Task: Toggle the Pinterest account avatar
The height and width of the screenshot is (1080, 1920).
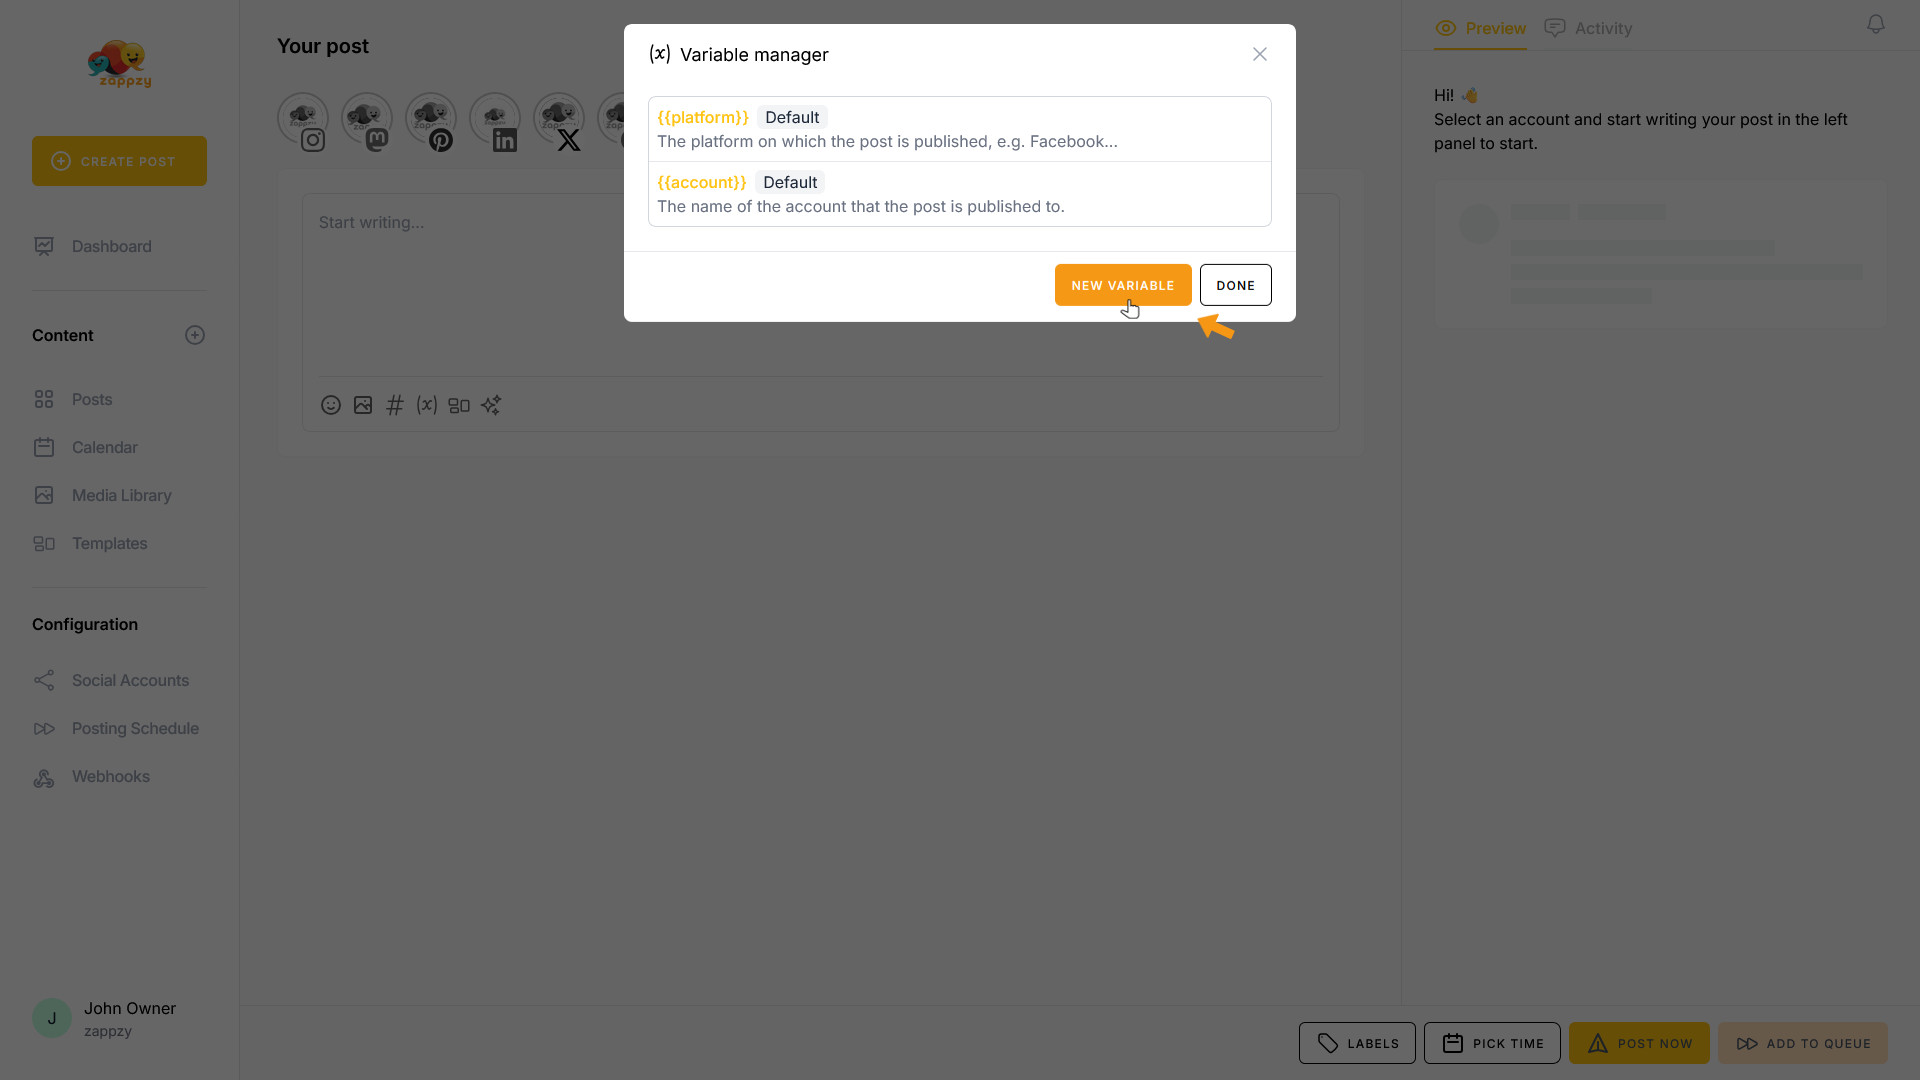Action: (431, 120)
